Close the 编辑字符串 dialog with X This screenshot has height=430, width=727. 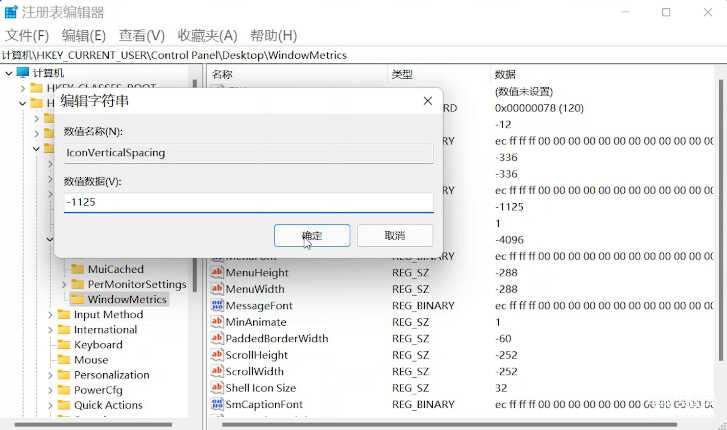tap(427, 101)
